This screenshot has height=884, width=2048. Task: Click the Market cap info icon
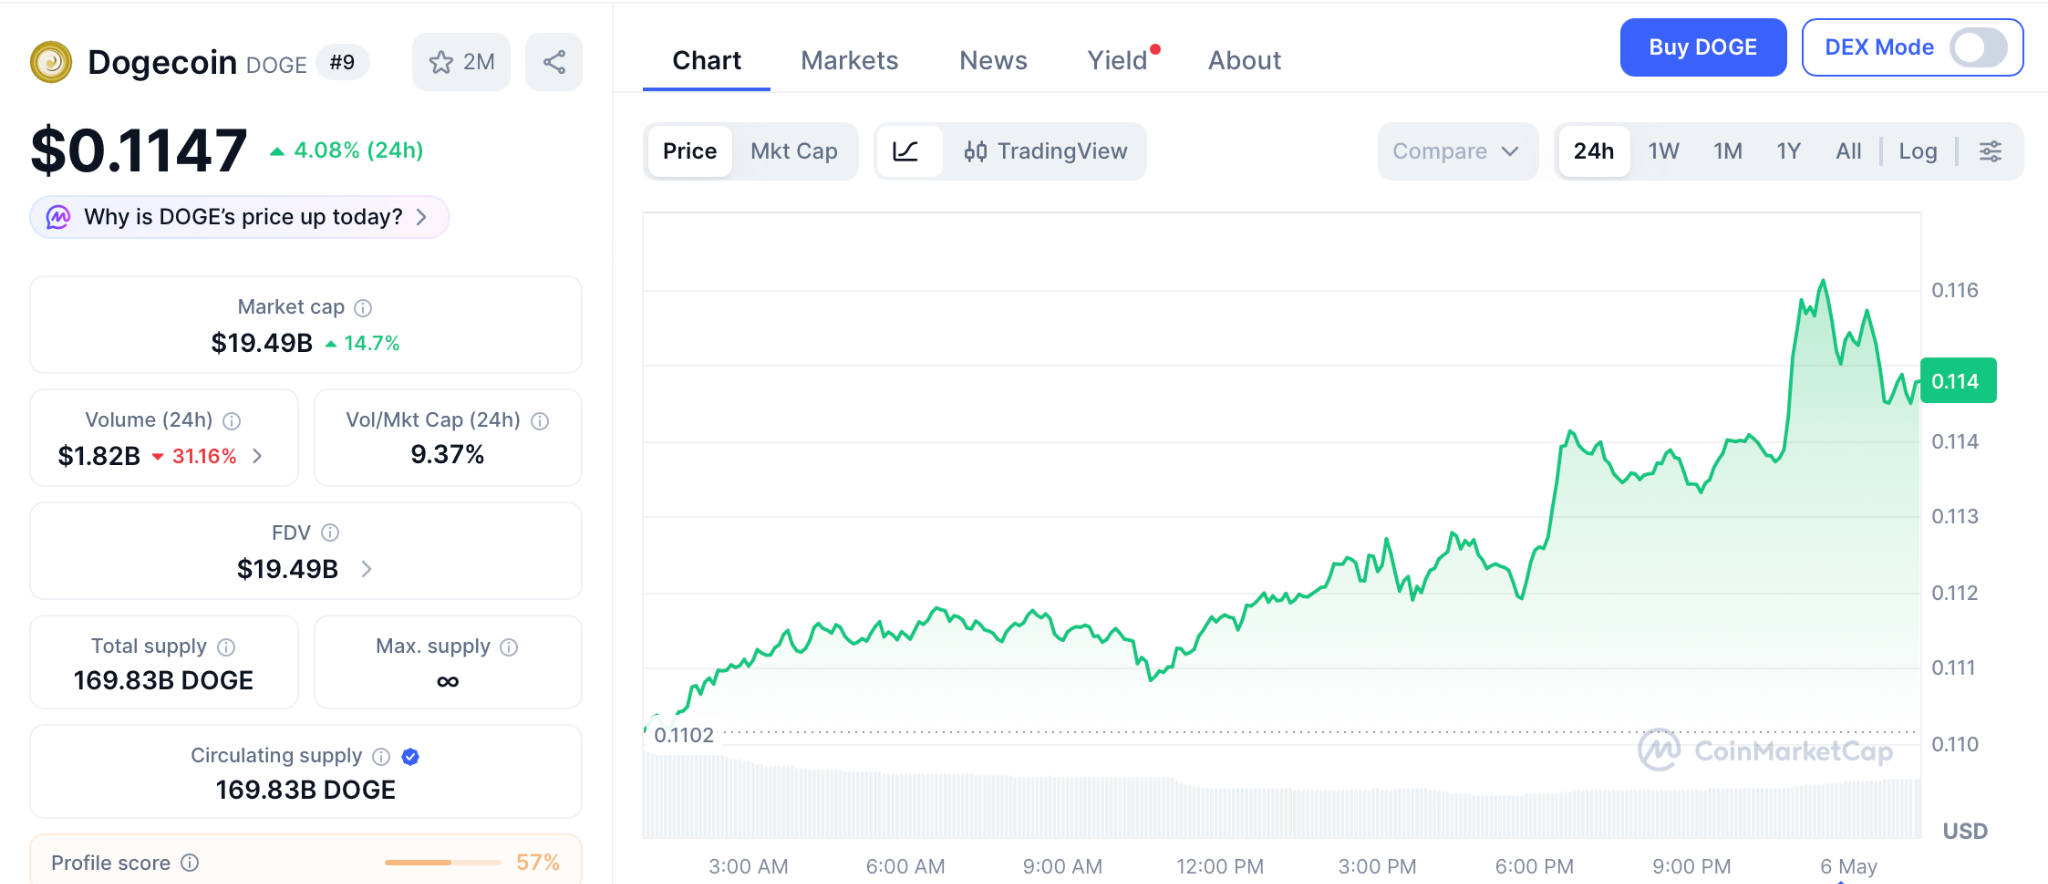(x=363, y=308)
